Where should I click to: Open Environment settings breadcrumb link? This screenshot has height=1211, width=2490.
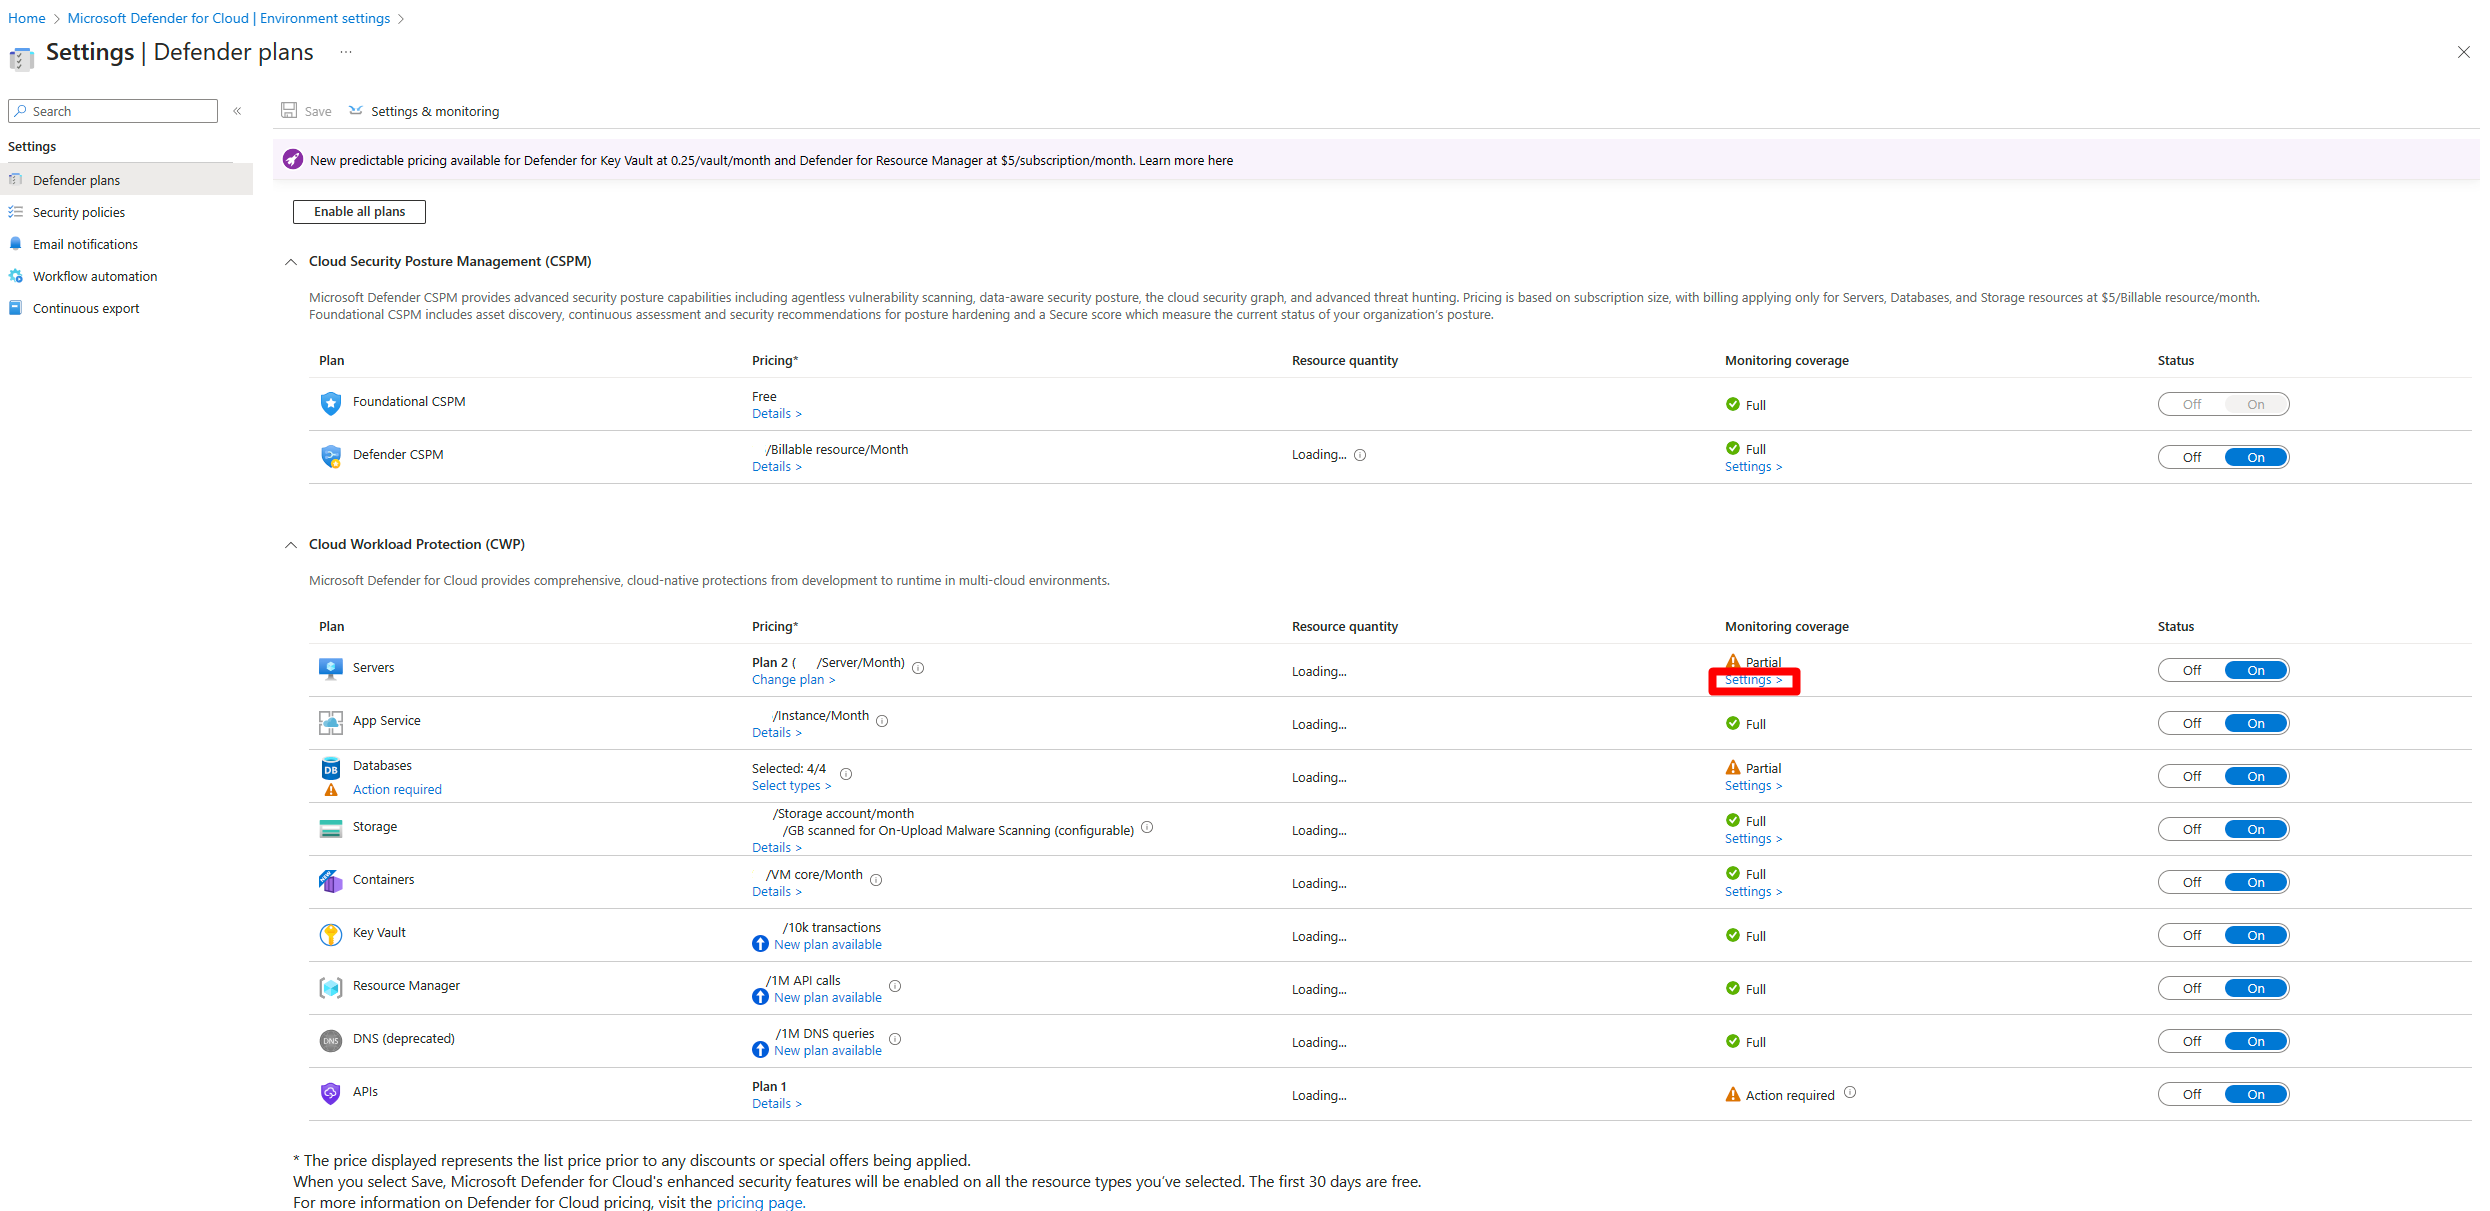229,18
